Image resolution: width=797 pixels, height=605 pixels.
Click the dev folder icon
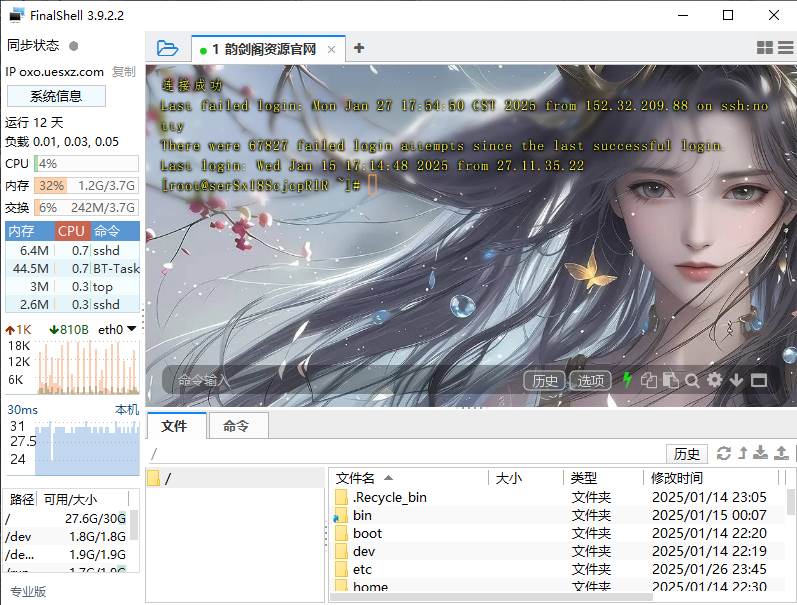point(342,552)
